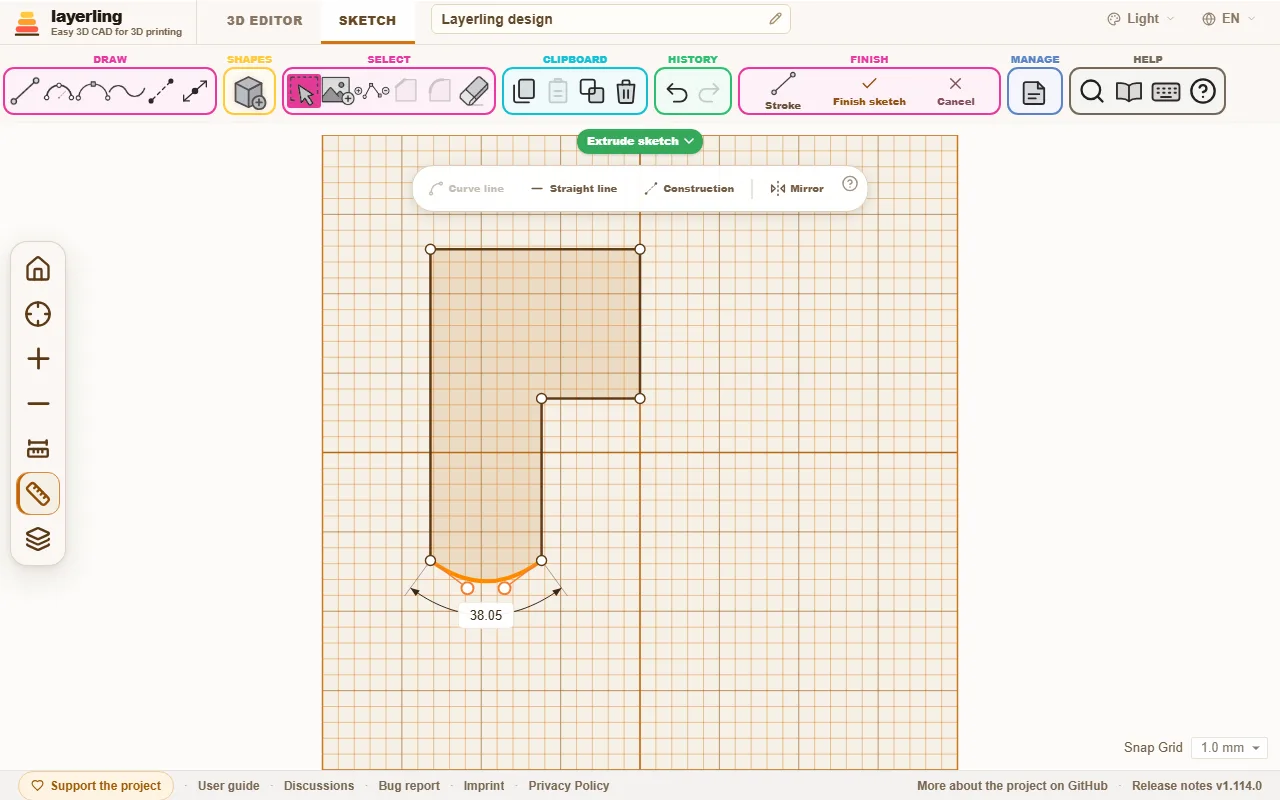Image resolution: width=1280 pixels, height=800 pixels.
Task: Choose the wavy spline curve tool
Action: (x=127, y=92)
